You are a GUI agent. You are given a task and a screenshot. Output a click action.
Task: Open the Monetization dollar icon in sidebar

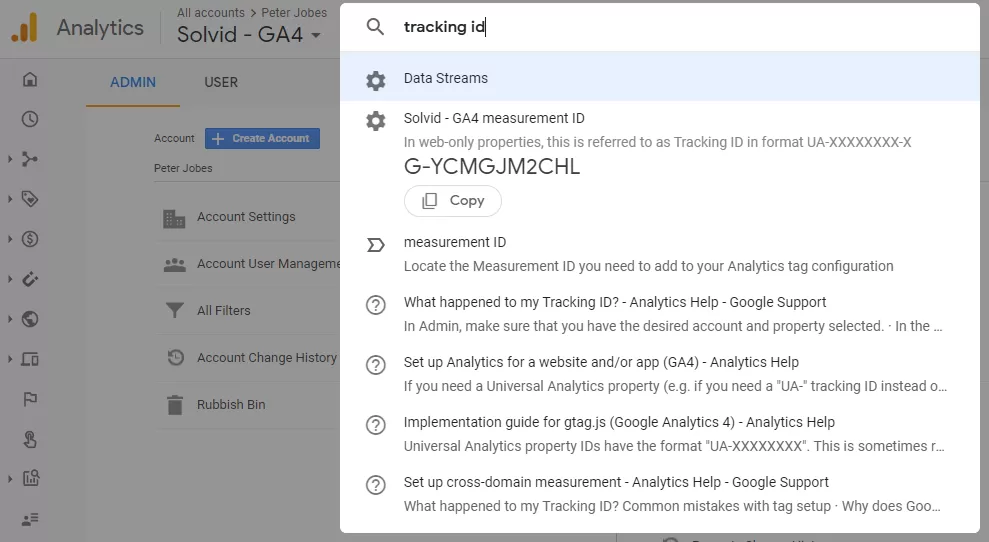point(30,239)
